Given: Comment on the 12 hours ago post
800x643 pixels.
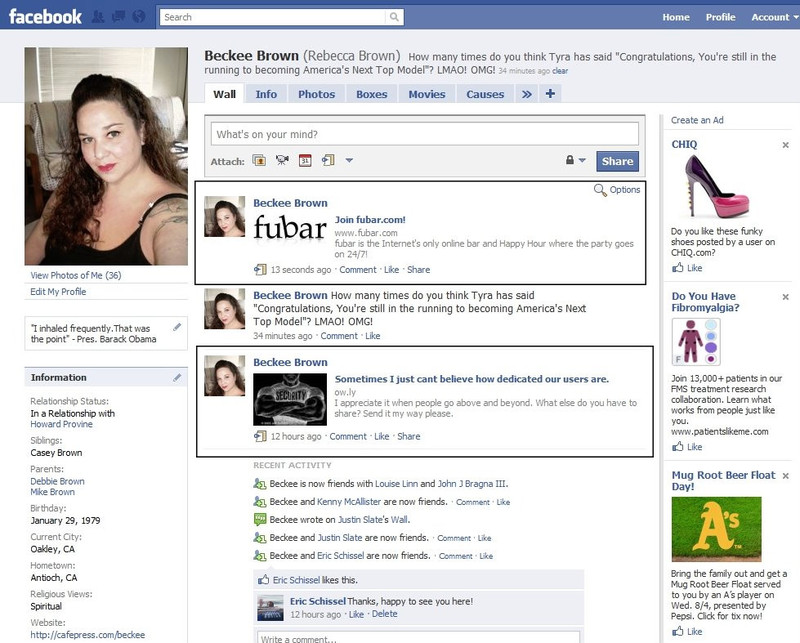Looking at the screenshot, I should click(x=348, y=436).
